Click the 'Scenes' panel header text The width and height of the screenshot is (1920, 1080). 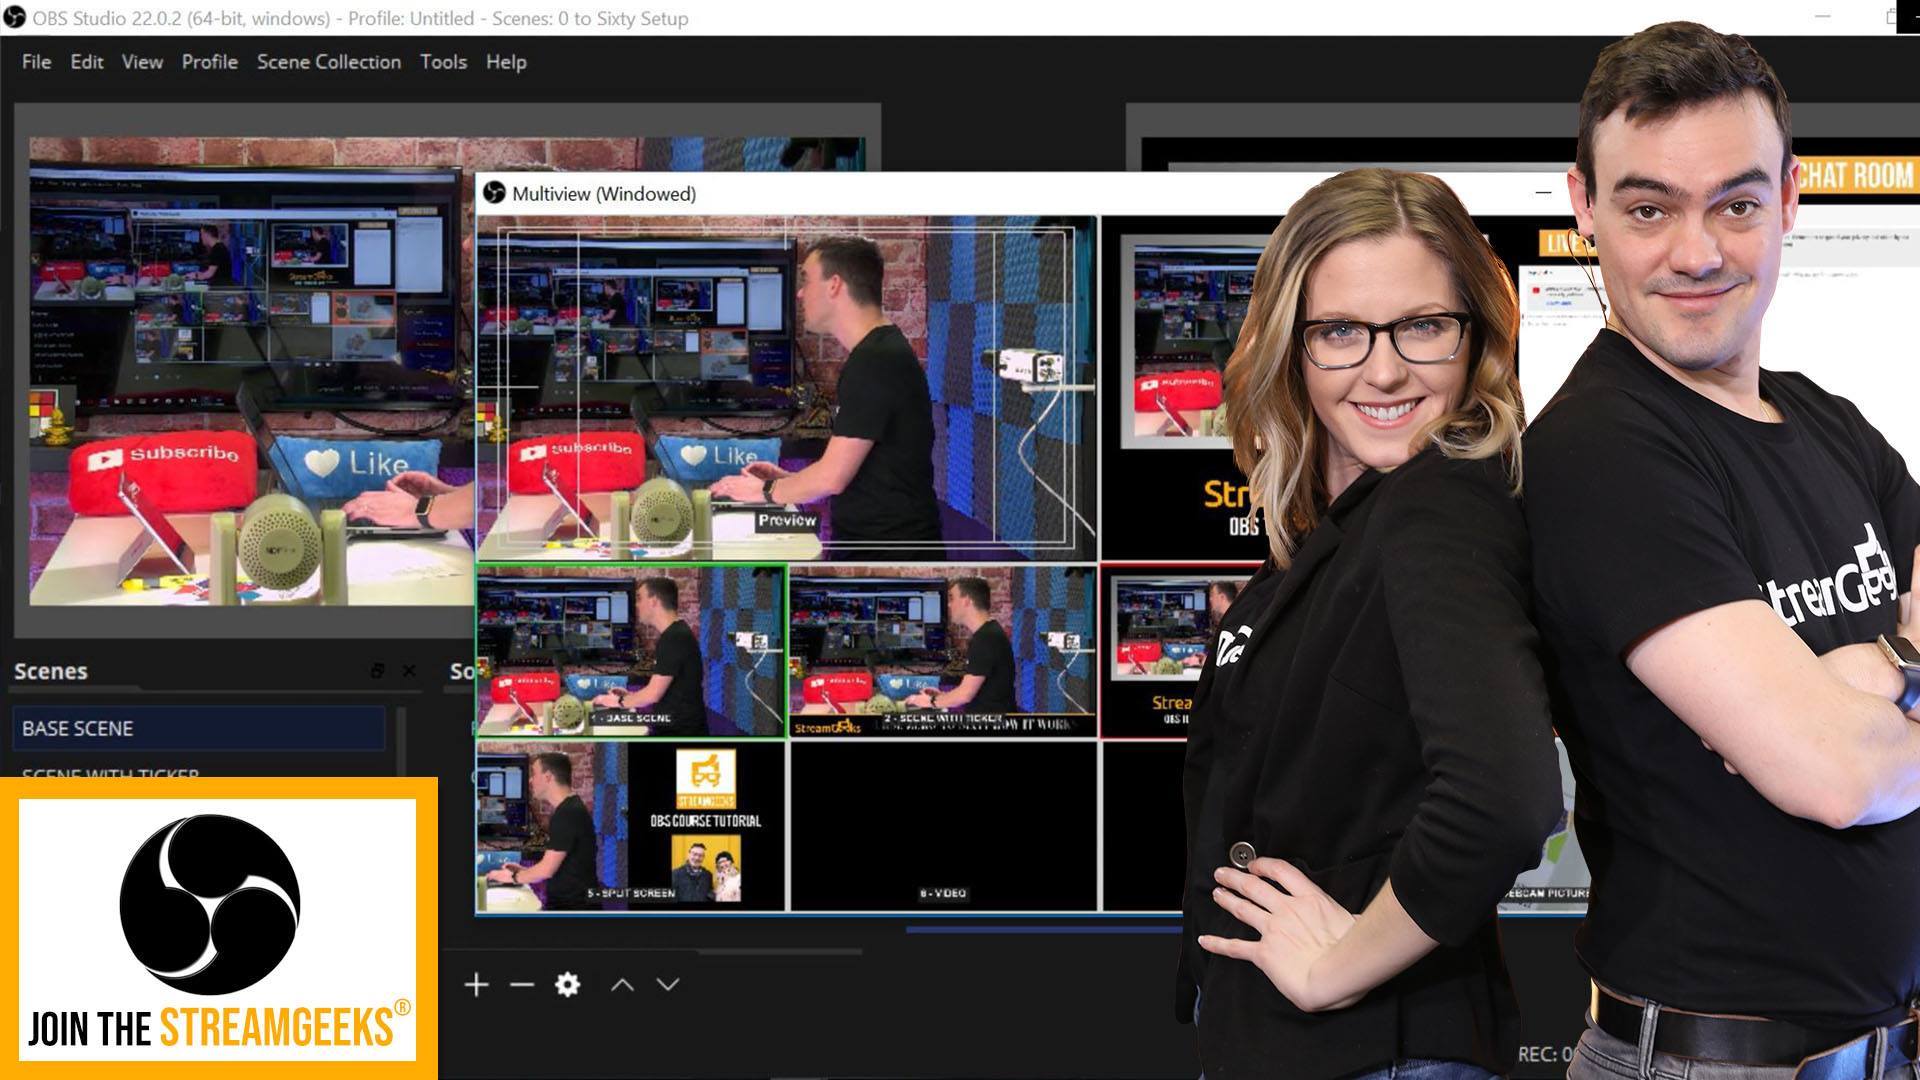tap(51, 671)
